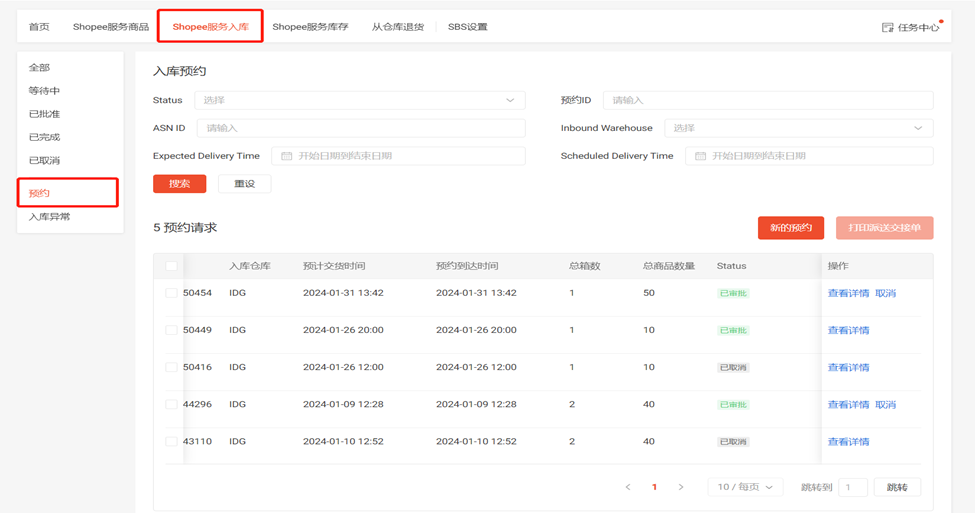The image size is (975, 513).
Task: Click calendar icon in Scheduled Delivery Time
Action: tap(700, 156)
